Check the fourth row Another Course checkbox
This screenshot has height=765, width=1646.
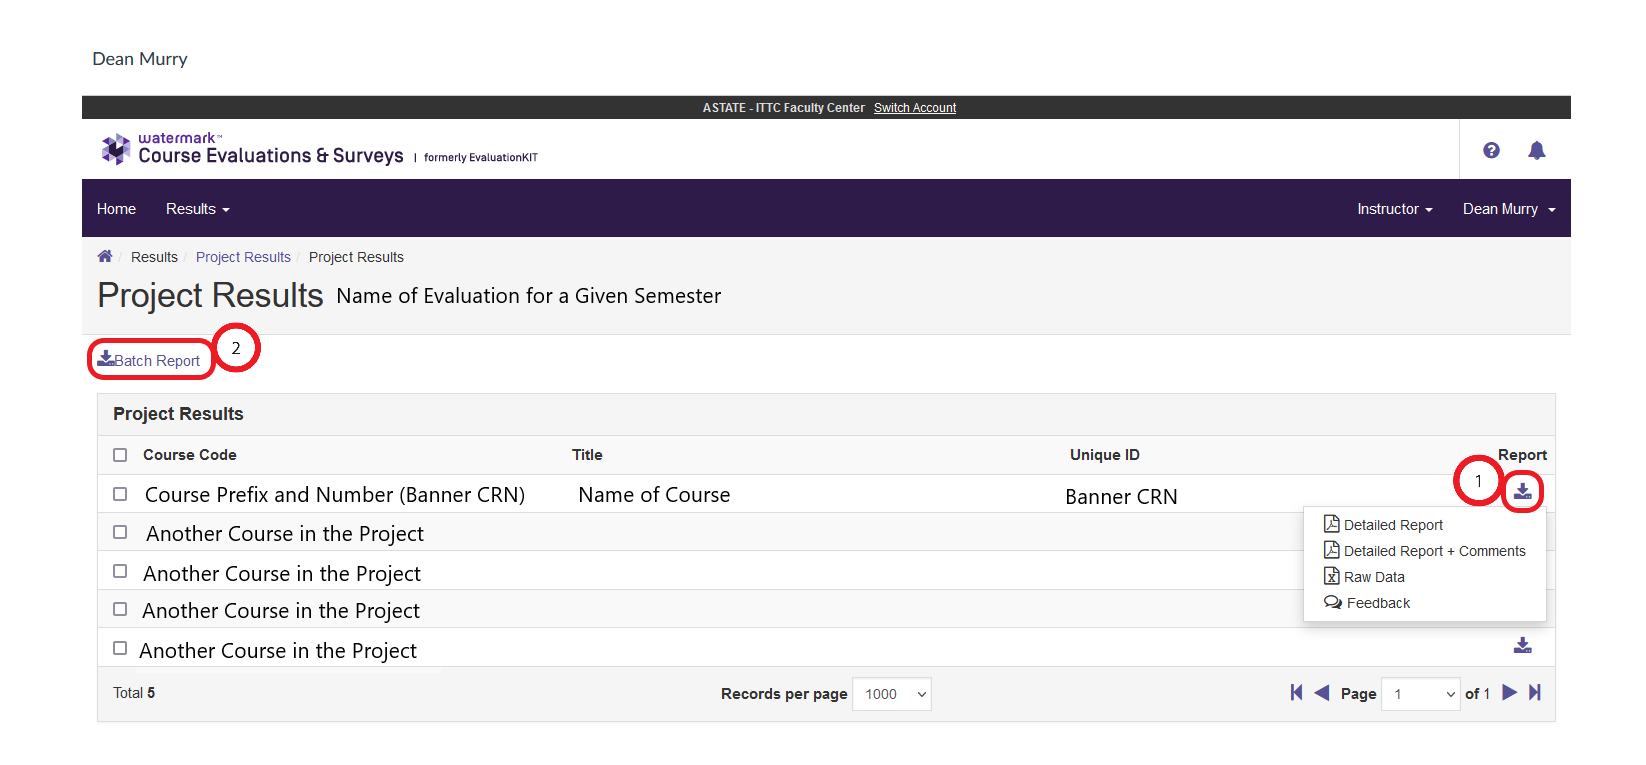120,609
